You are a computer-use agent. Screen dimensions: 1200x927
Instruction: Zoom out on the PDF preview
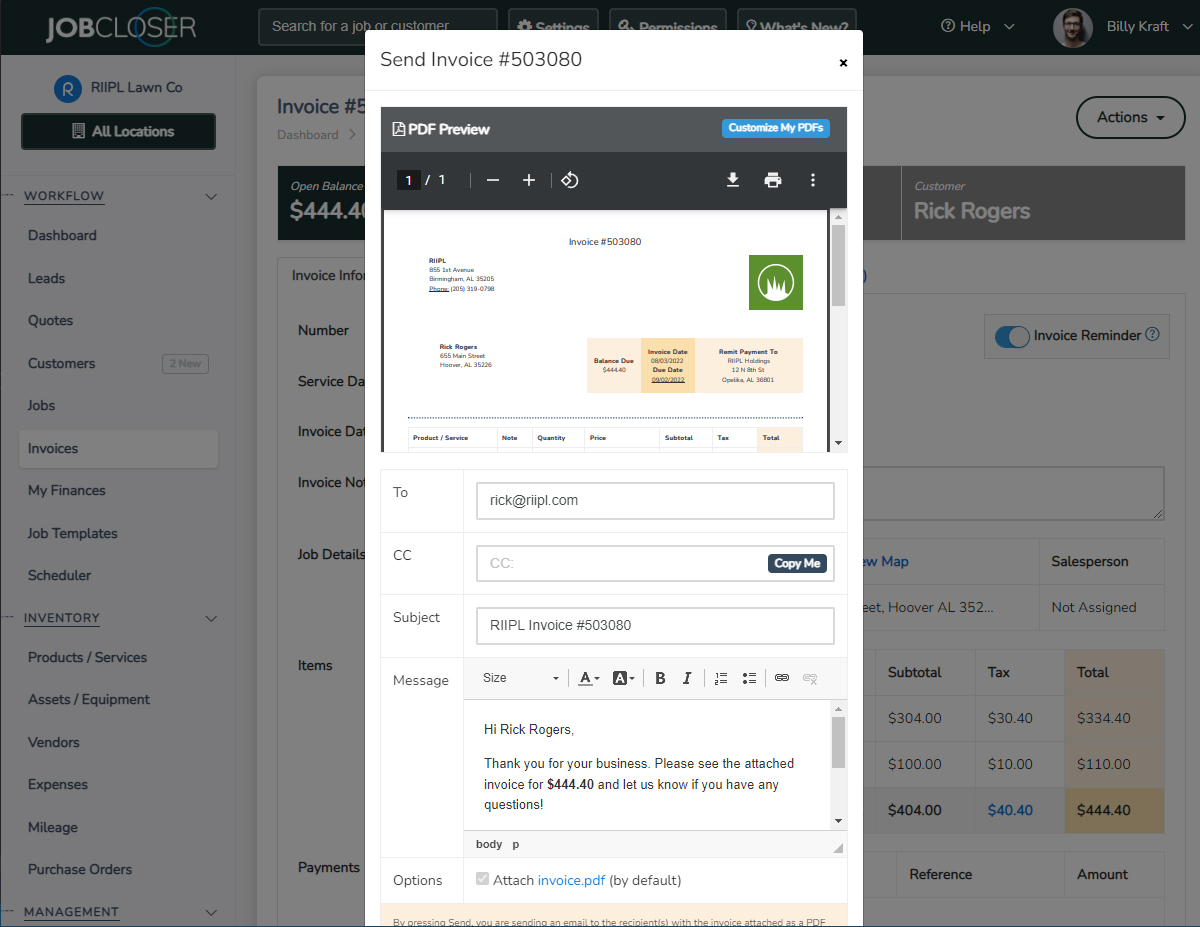492,180
